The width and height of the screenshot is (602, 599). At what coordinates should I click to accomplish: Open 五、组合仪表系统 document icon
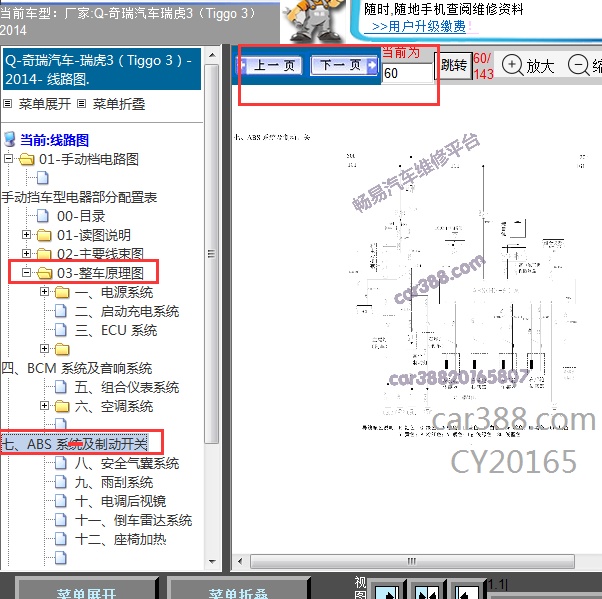[61, 387]
